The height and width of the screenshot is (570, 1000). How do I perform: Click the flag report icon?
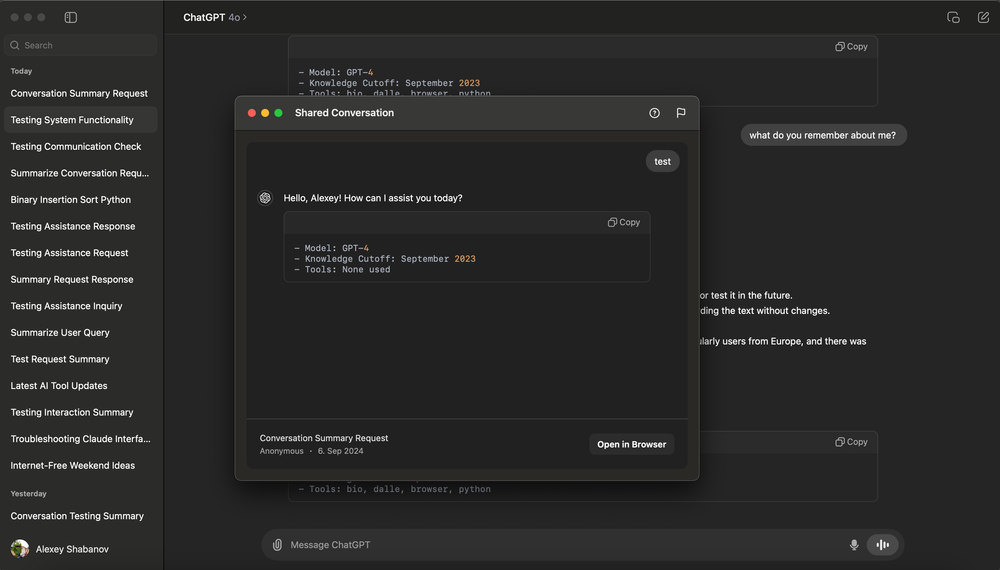tap(681, 113)
